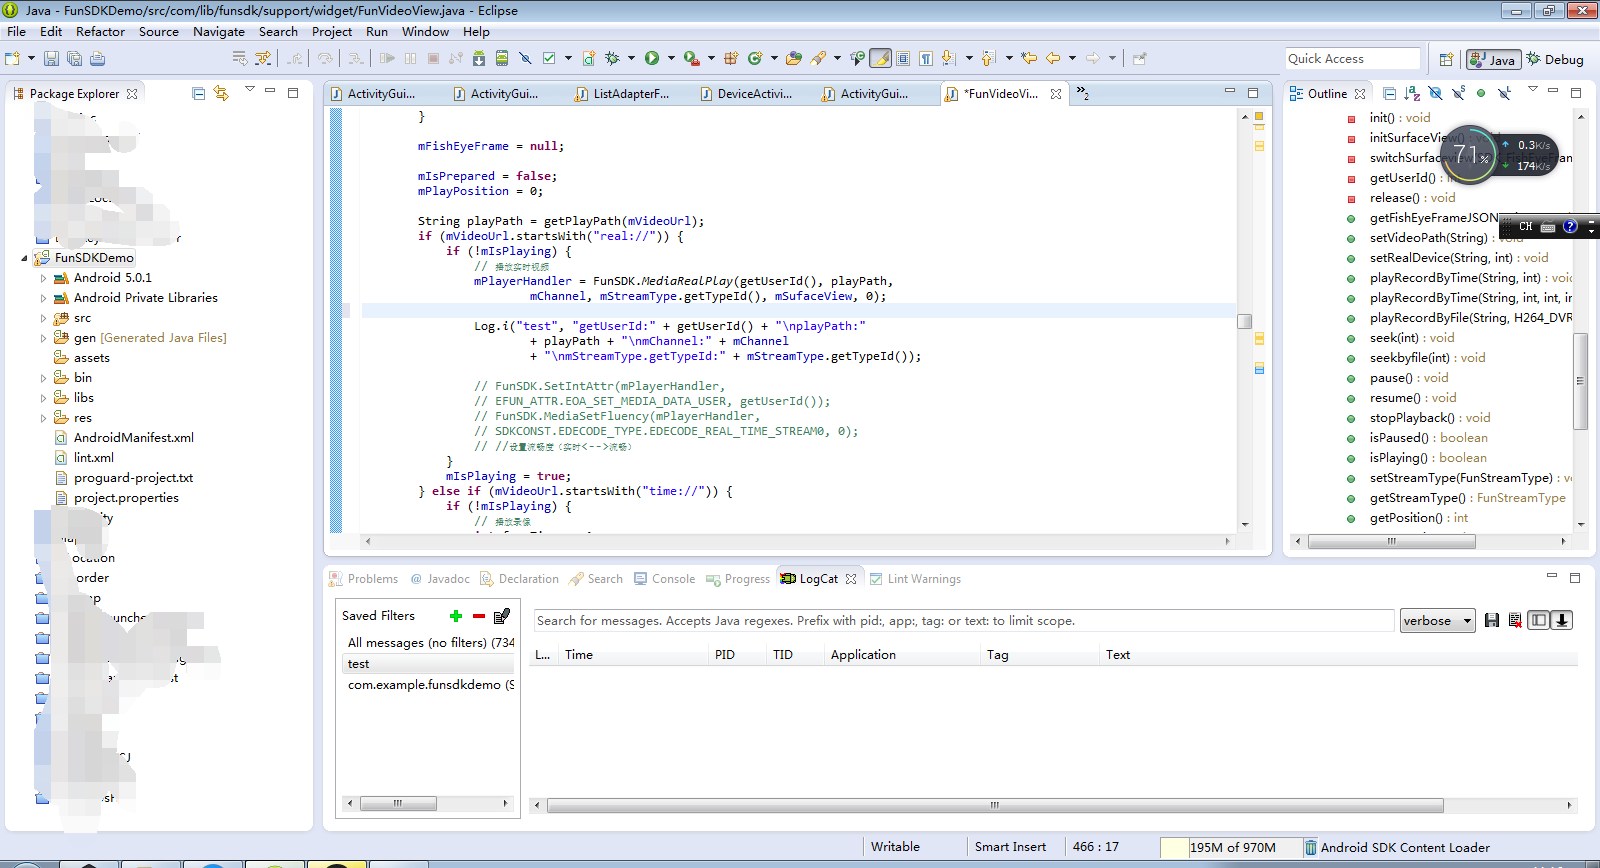
Task: Open the Android Virtual Device Manager
Action: point(502,59)
